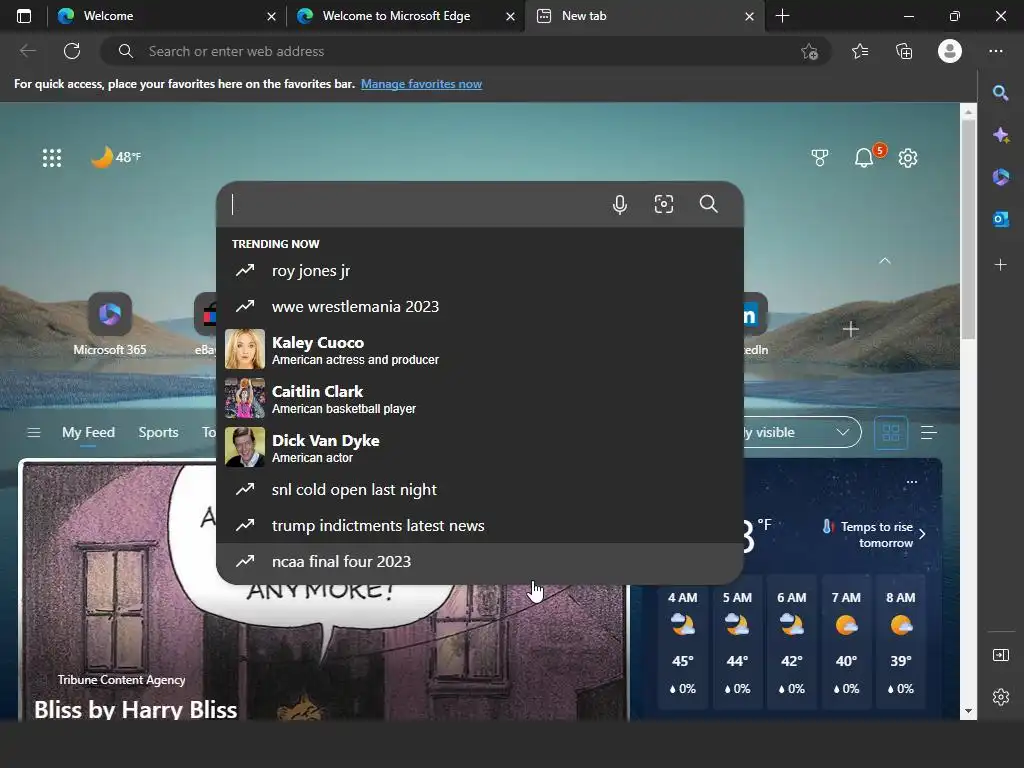Open sidebar settings gear at bottom

point(1000,697)
